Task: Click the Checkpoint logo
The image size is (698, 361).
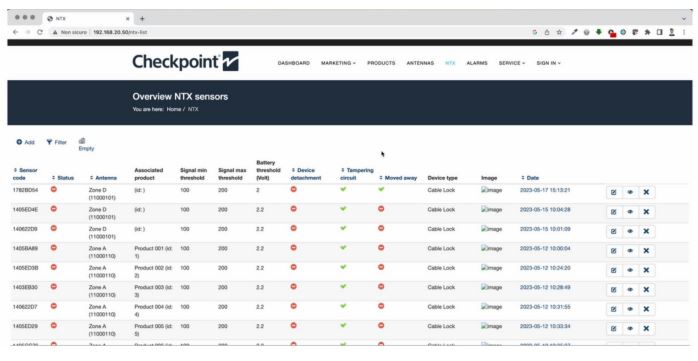Action: [x=186, y=61]
